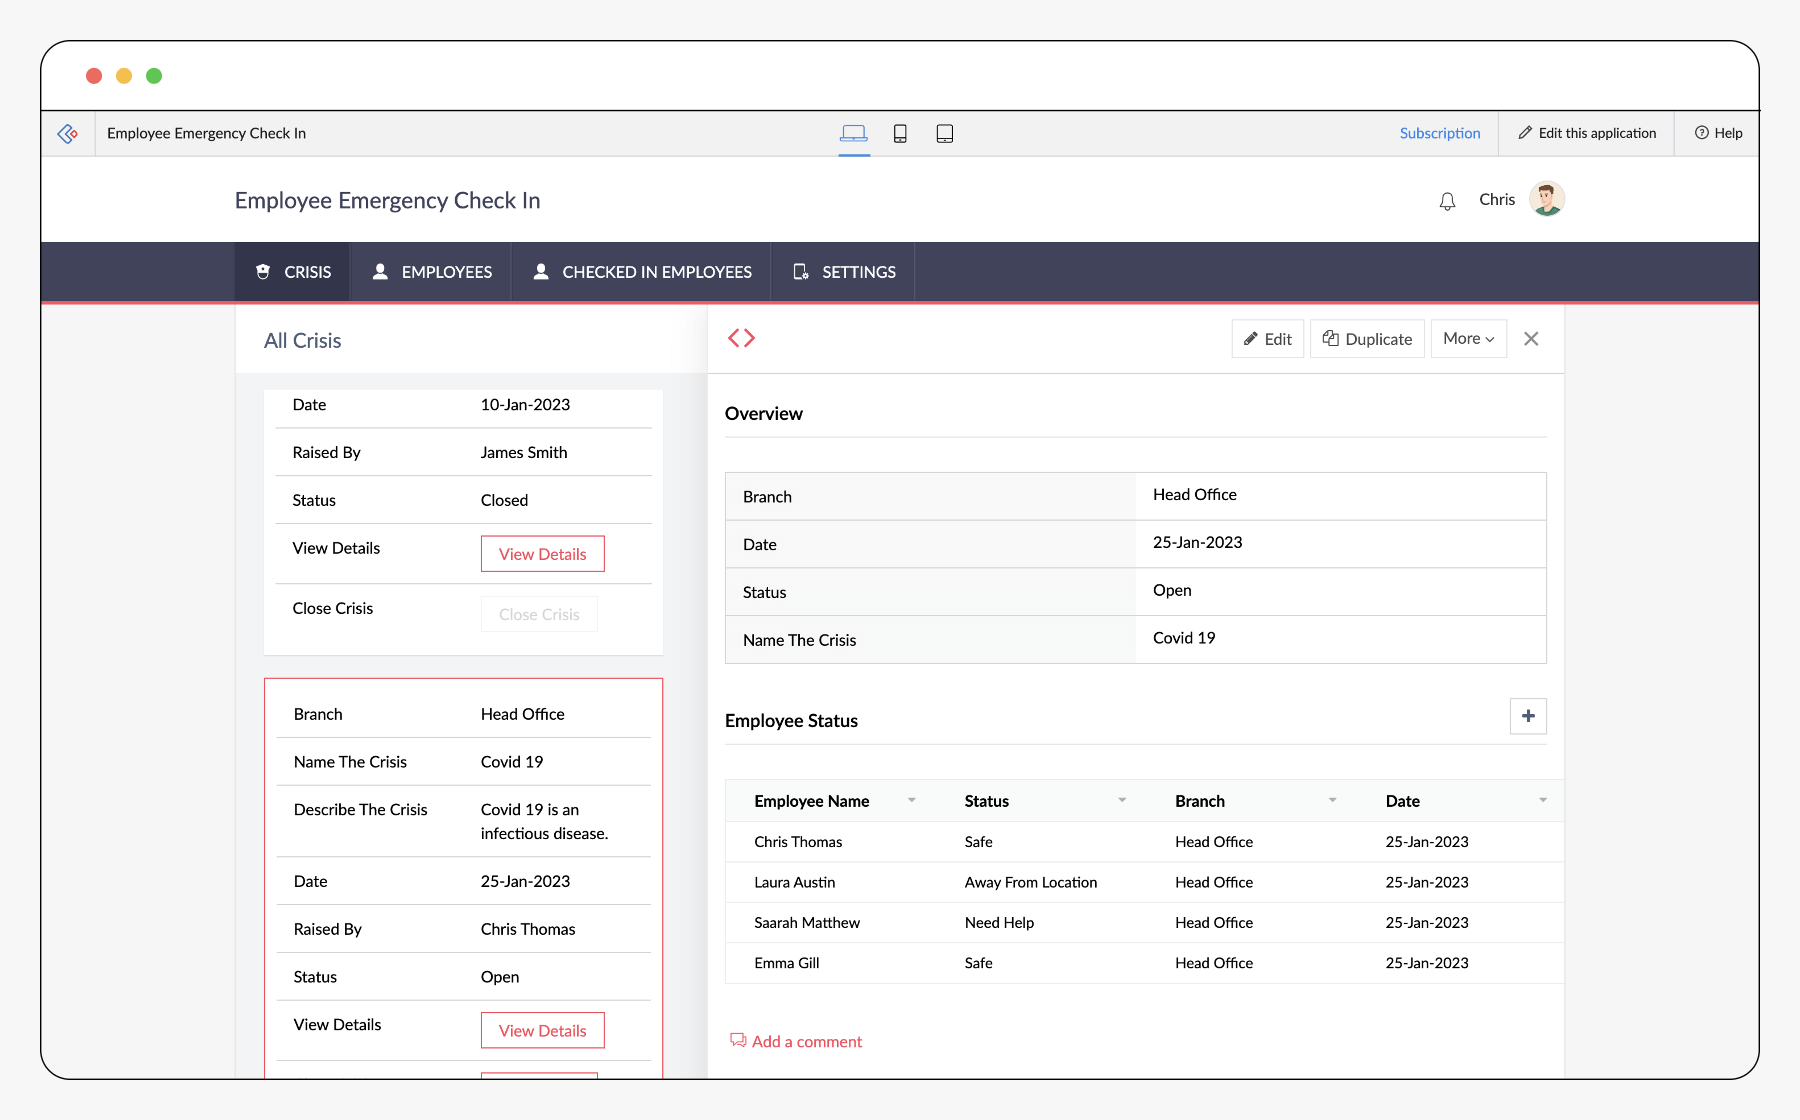
Task: Close the crisis detail panel
Action: tap(1531, 339)
